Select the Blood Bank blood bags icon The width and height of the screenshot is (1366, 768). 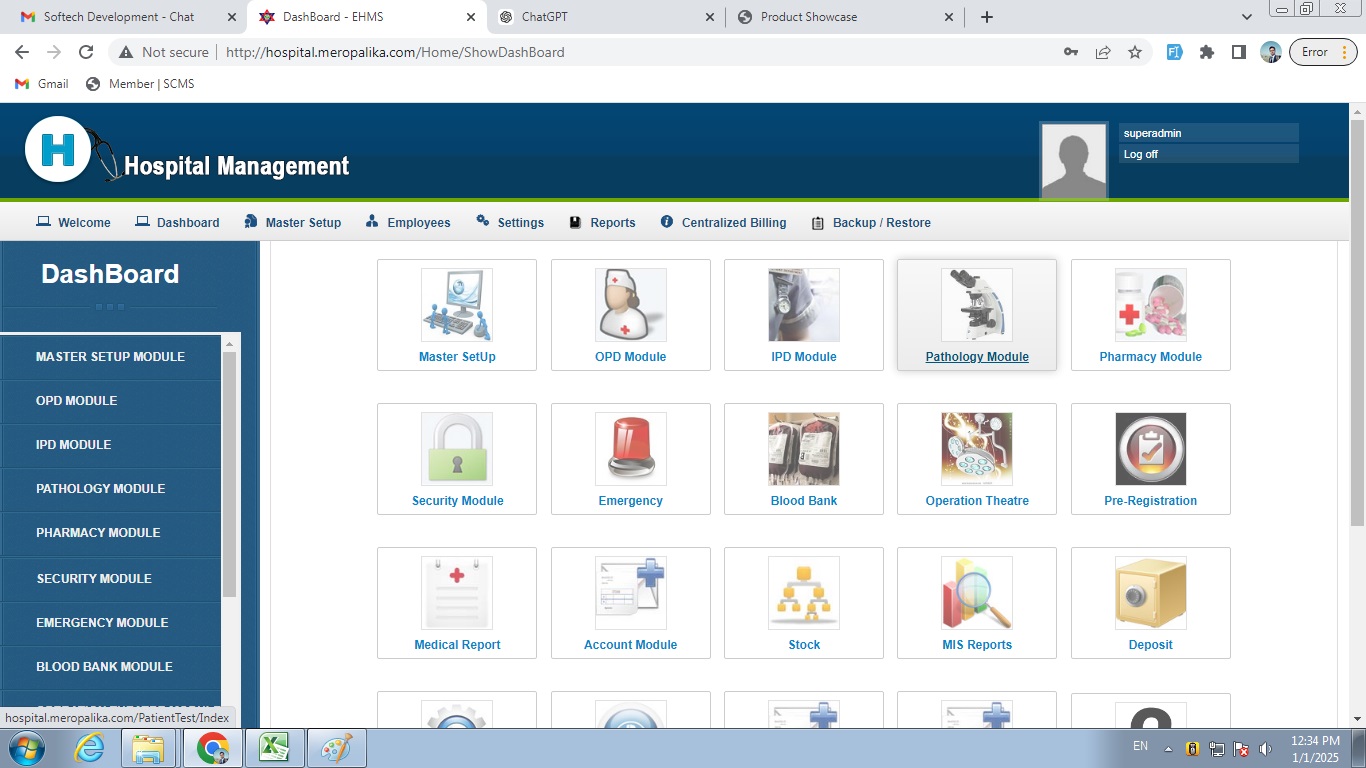[x=803, y=449]
